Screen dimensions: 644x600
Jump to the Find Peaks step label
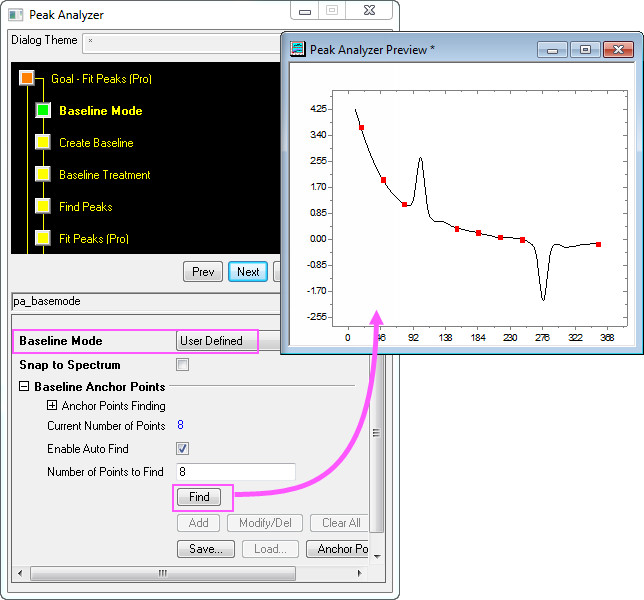(x=86, y=207)
